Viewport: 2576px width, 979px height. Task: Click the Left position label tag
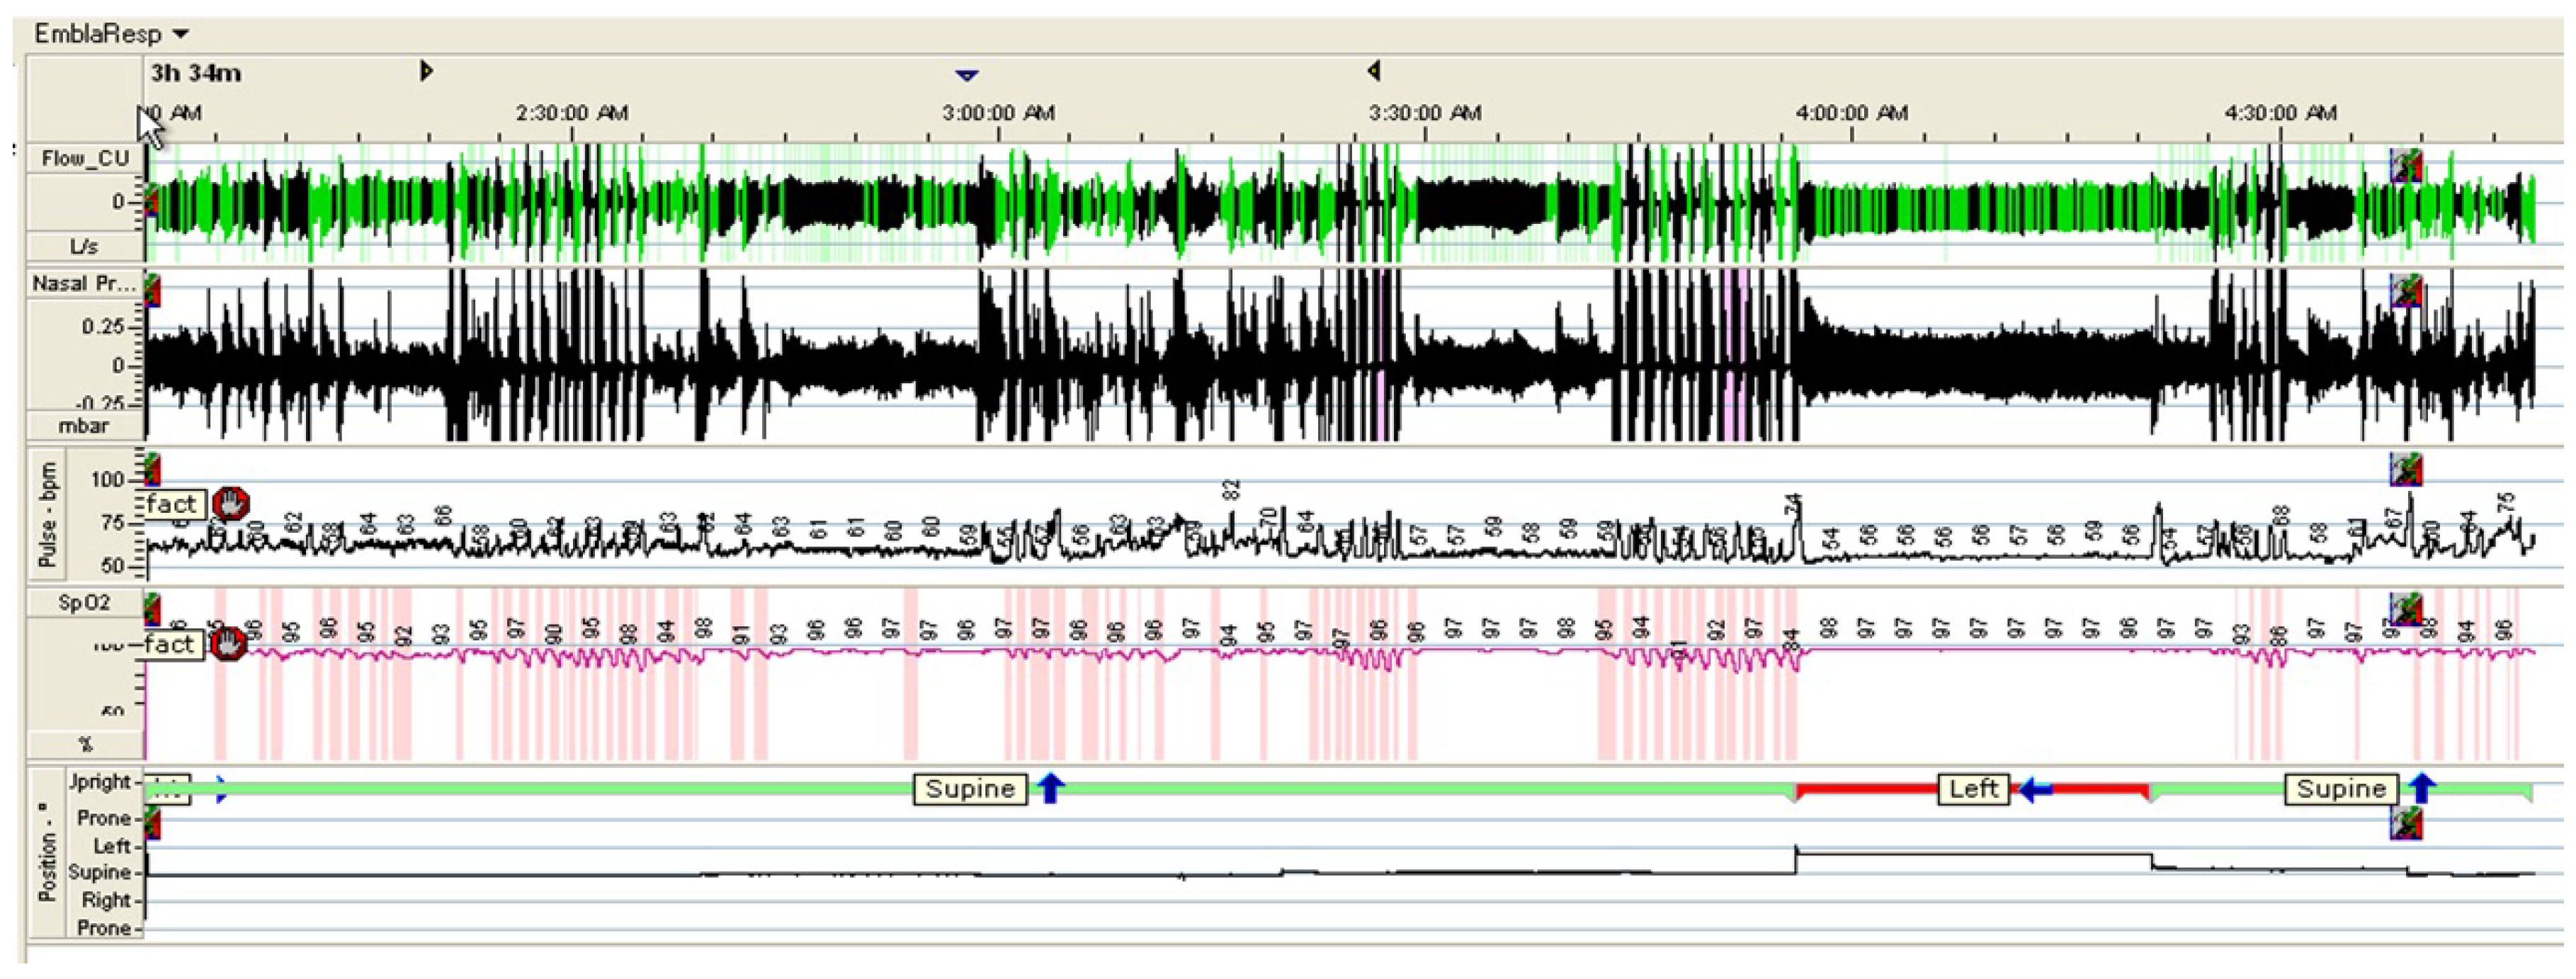pyautogui.click(x=1973, y=789)
